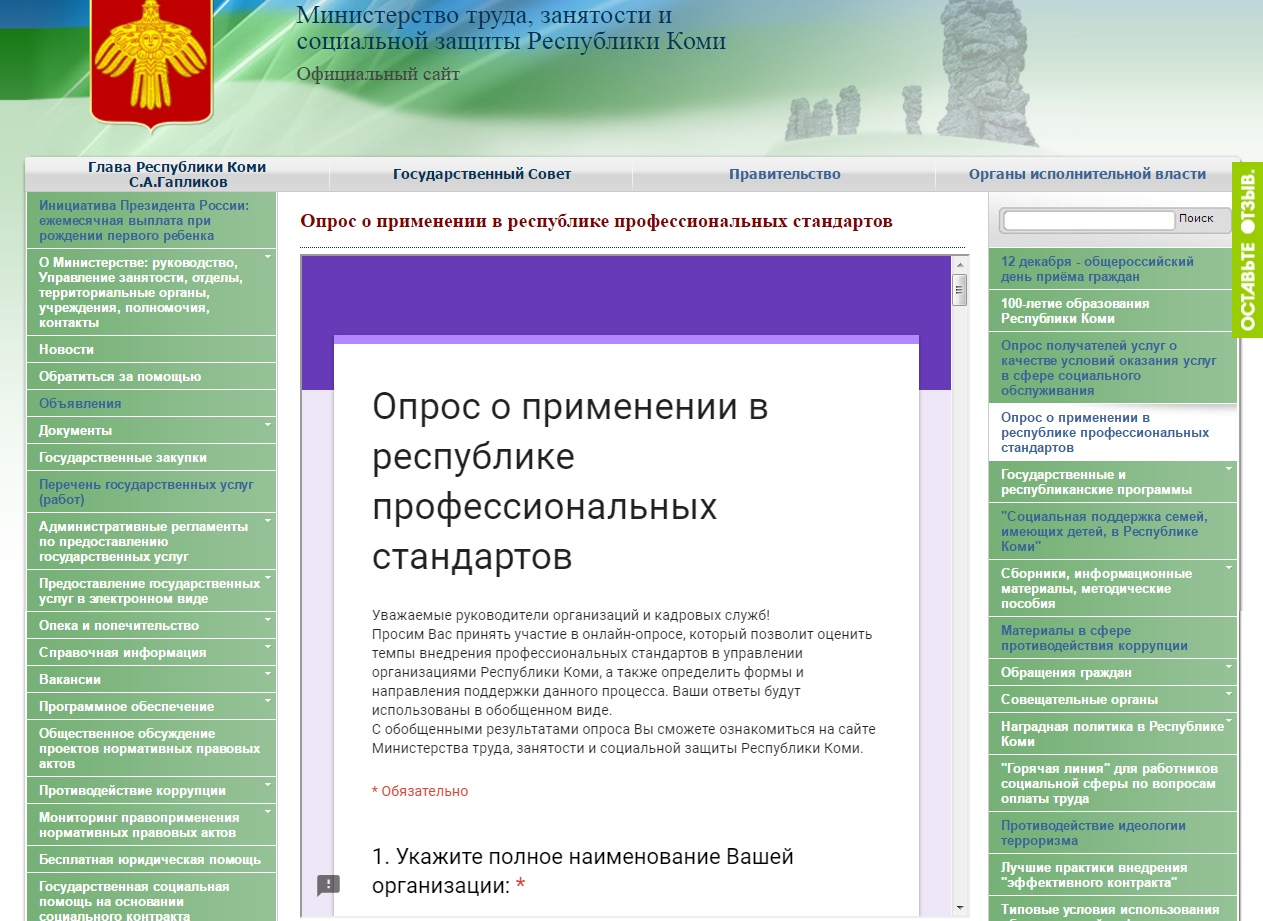Viewport: 1263px width, 921px height.
Task: Expand the 'Опека и попечительство' submenu arrow
Action: tap(268, 620)
